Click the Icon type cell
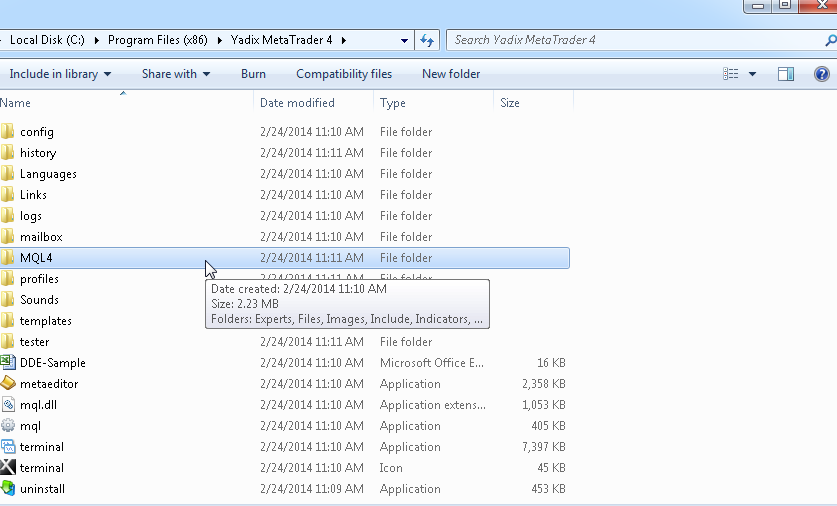Viewport: 837px width, 506px height. [391, 468]
